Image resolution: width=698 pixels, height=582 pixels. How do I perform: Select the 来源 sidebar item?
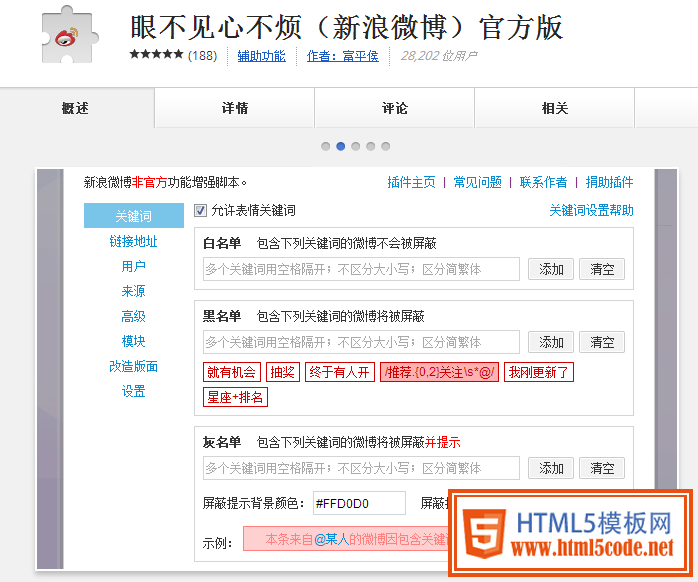(x=134, y=291)
